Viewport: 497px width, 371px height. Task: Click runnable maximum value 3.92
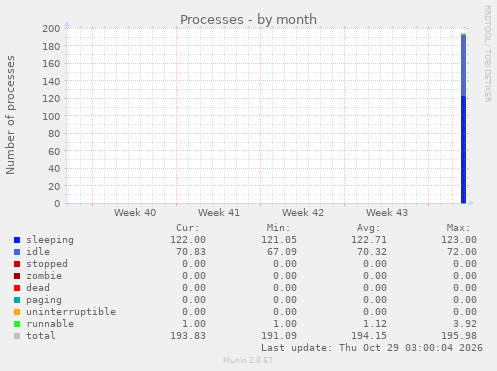pyautogui.click(x=465, y=324)
